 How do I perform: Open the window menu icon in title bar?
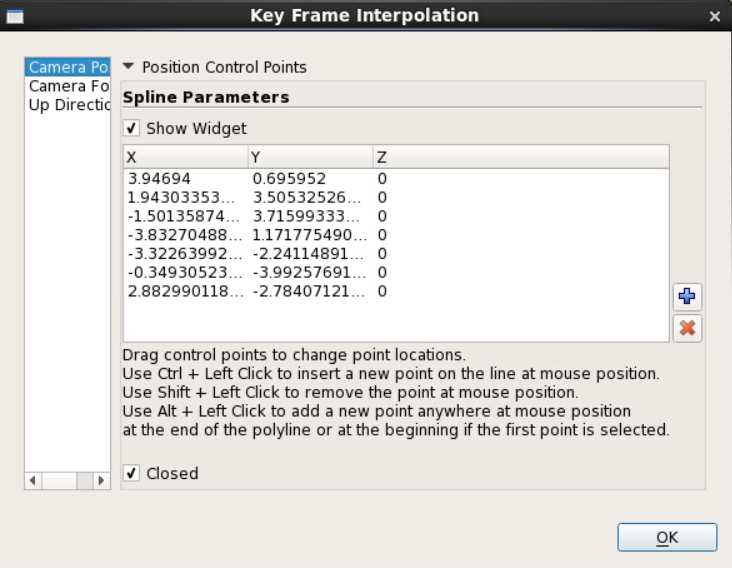pyautogui.click(x=15, y=17)
